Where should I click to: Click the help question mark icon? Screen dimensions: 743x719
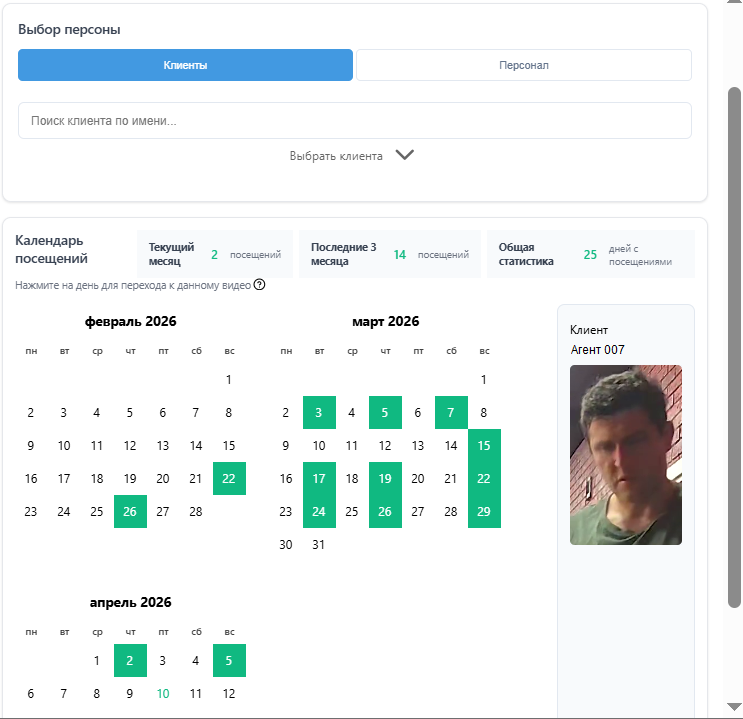tap(259, 285)
